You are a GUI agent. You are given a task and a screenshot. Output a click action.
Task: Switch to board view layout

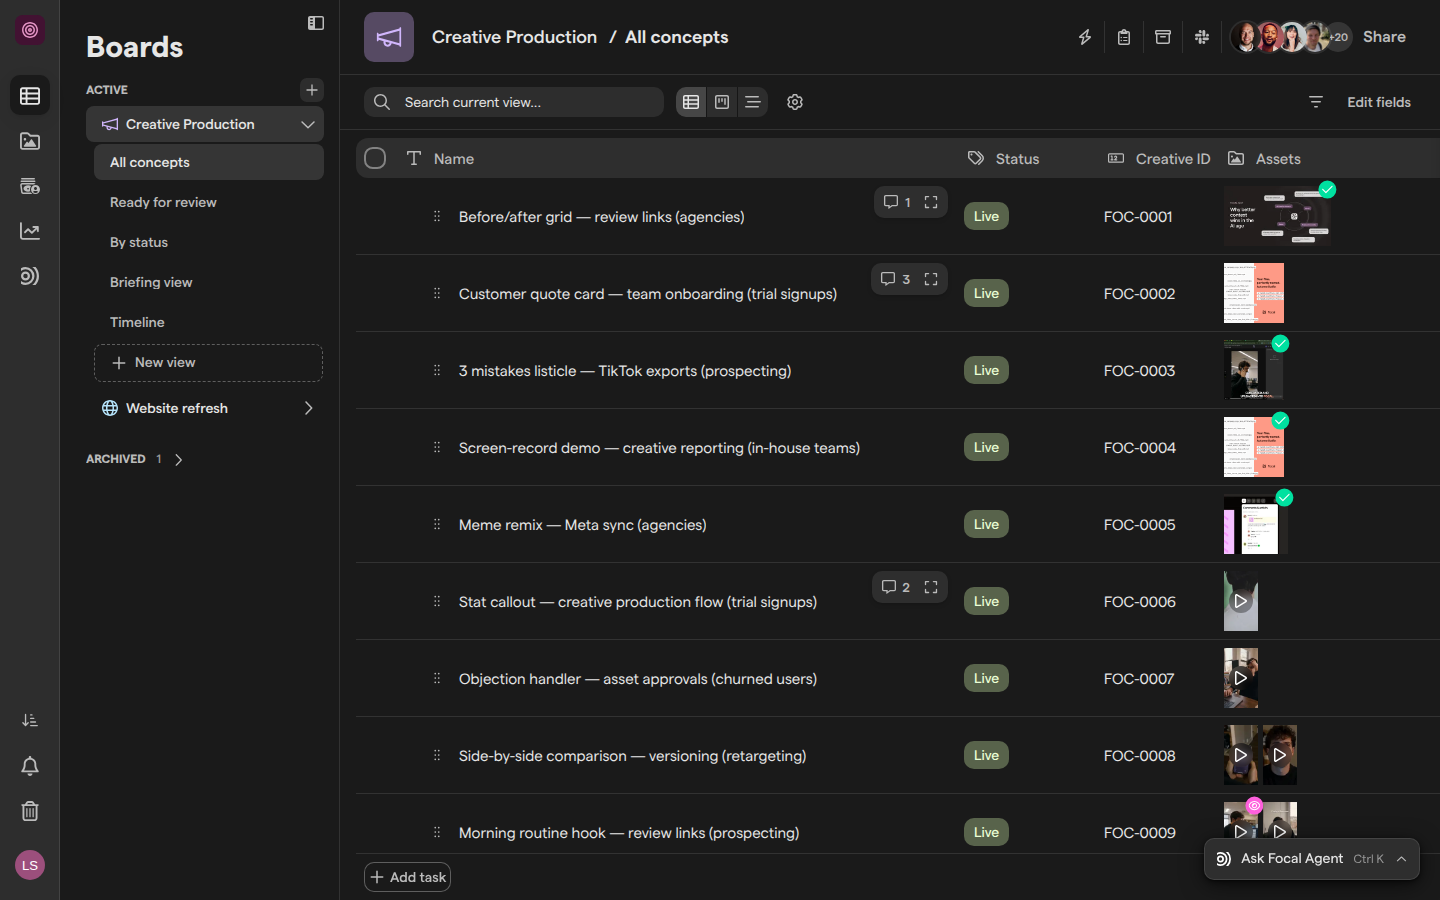[722, 102]
